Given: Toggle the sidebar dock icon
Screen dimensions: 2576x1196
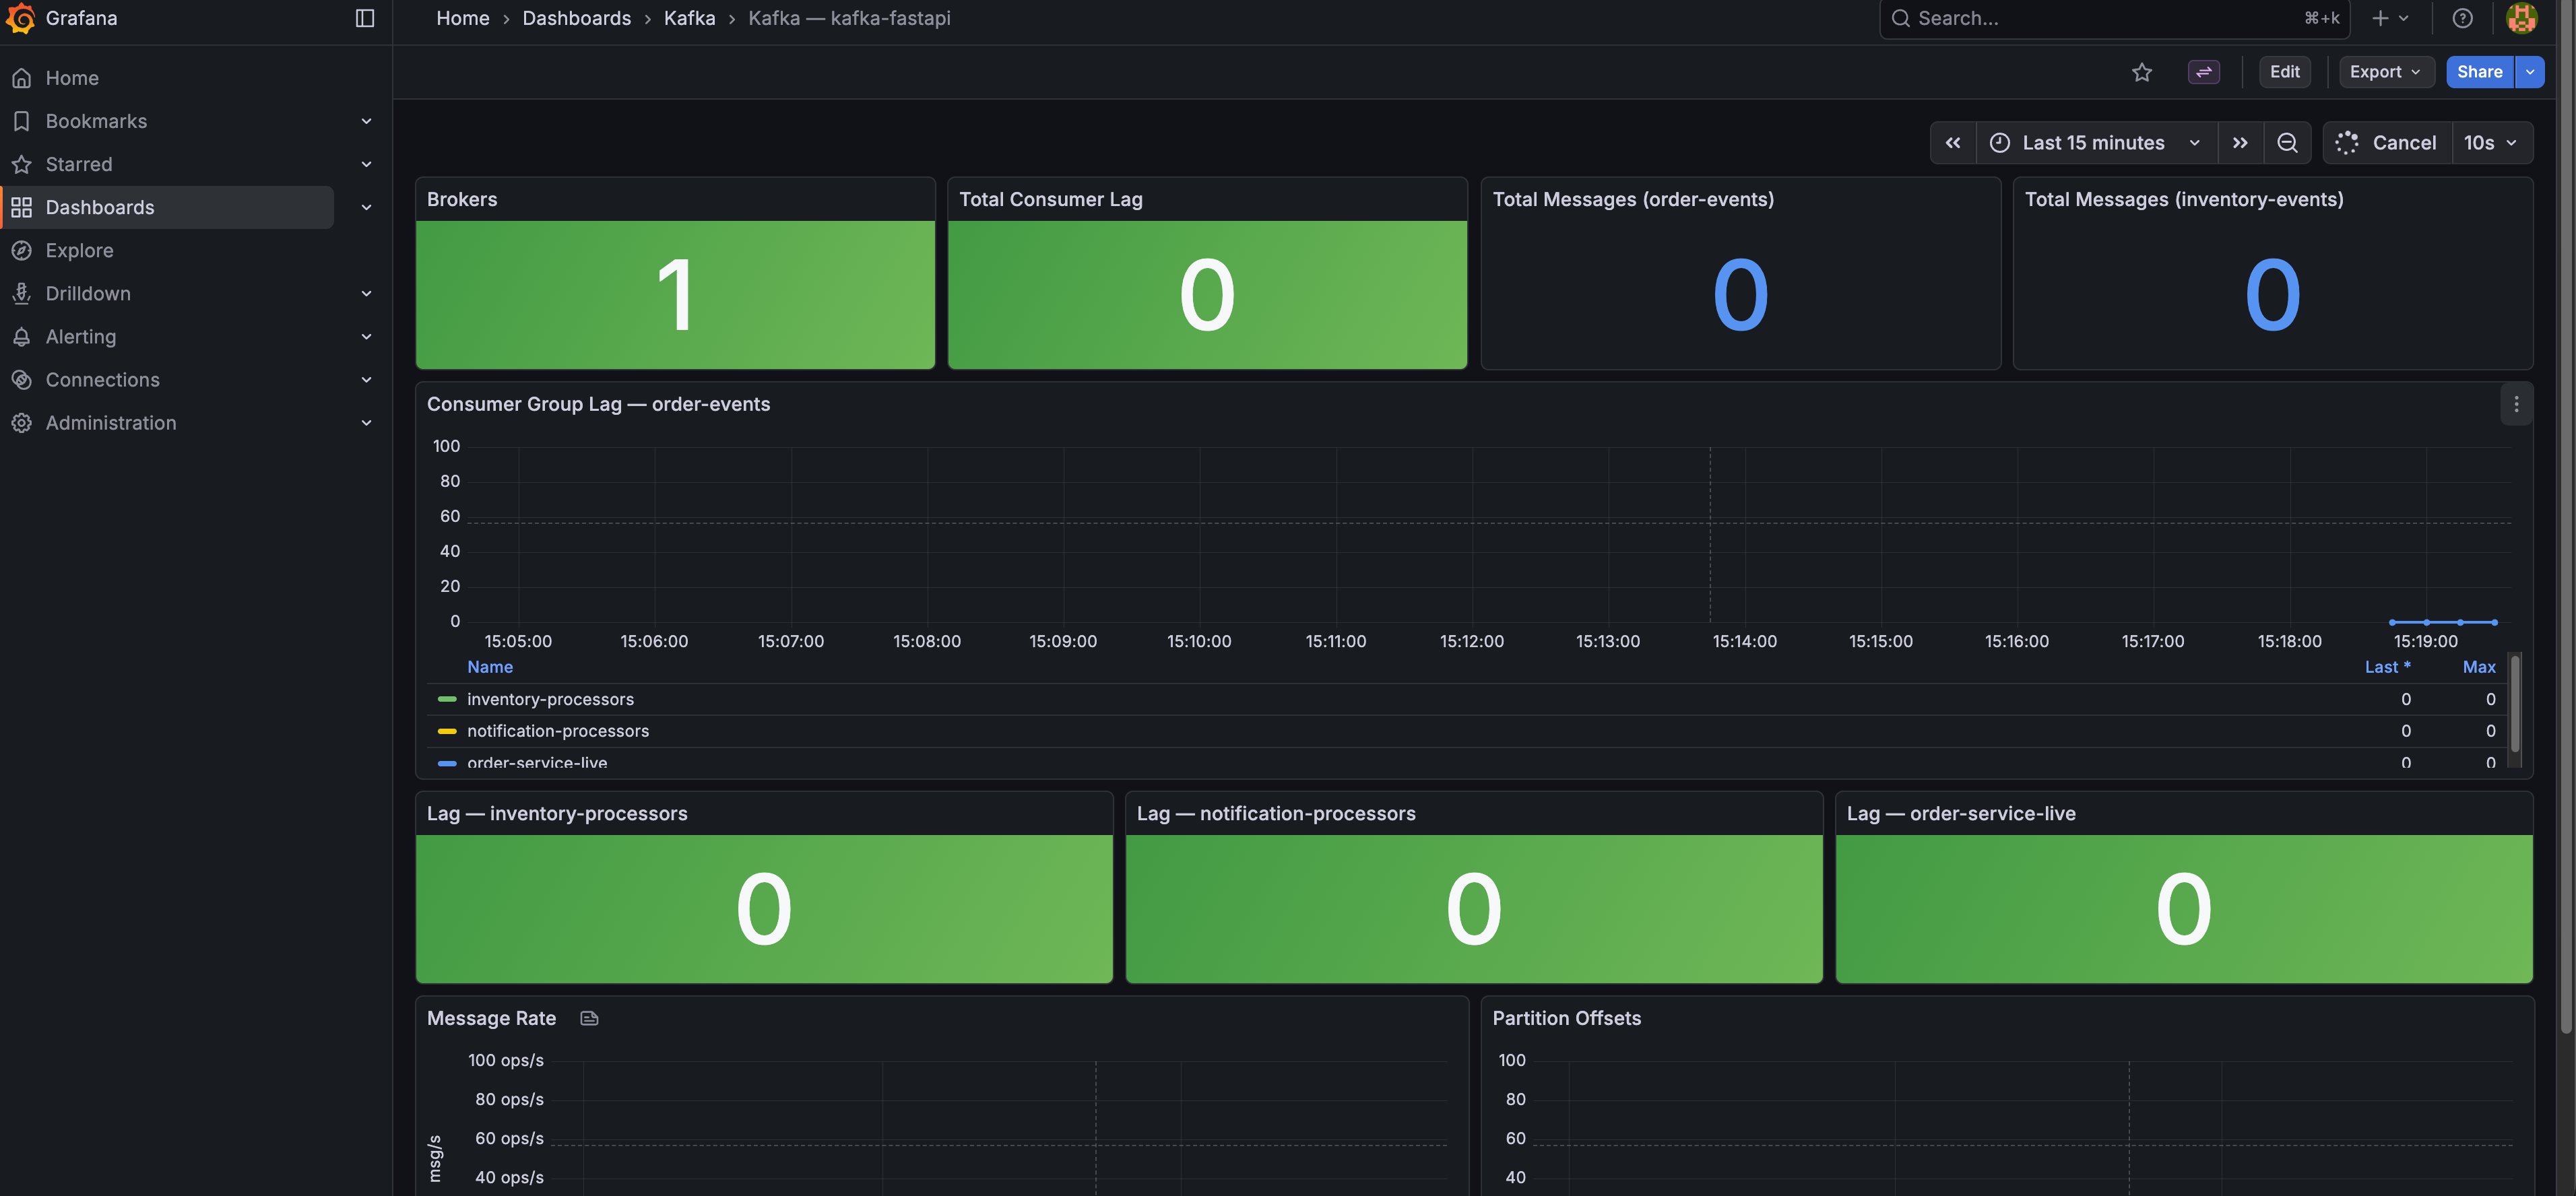Looking at the screenshot, I should coord(365,18).
